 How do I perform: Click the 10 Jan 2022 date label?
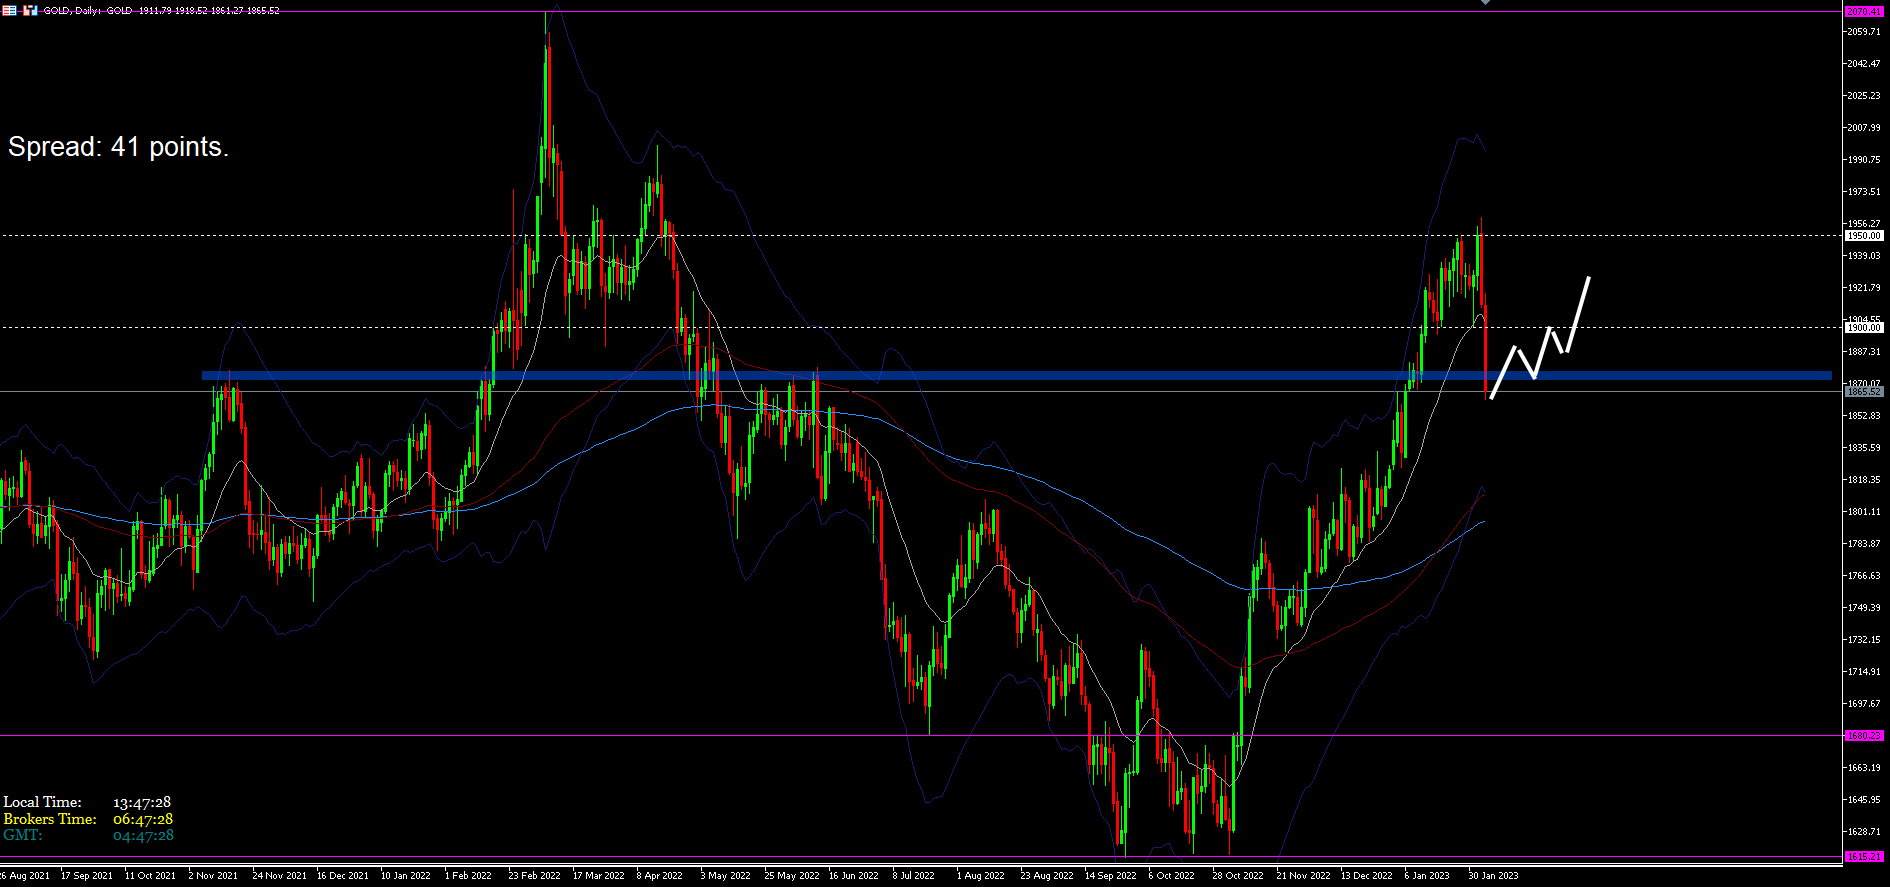pyautogui.click(x=406, y=876)
